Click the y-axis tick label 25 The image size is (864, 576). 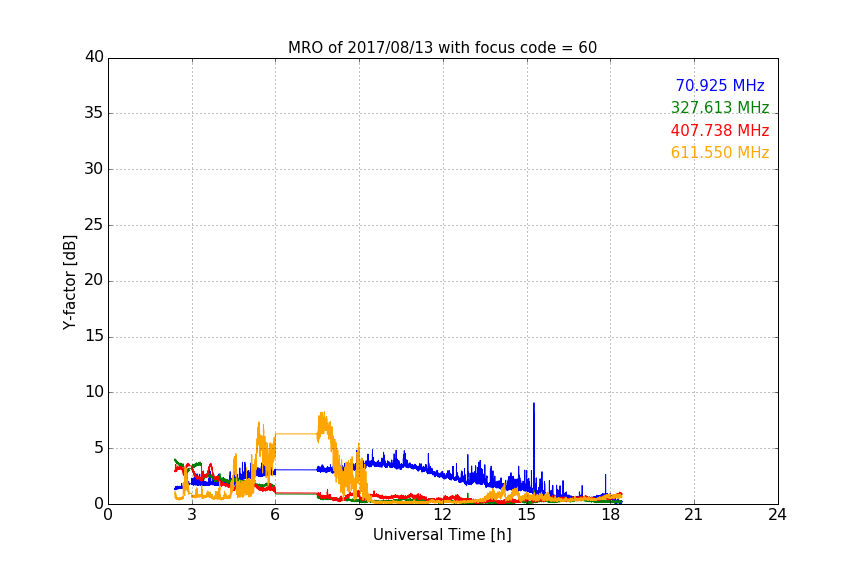[94, 224]
